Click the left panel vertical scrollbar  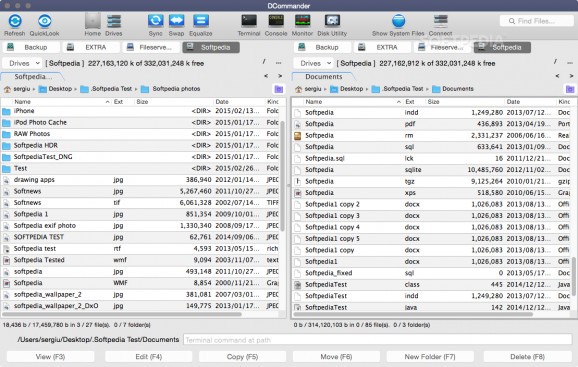point(283,176)
